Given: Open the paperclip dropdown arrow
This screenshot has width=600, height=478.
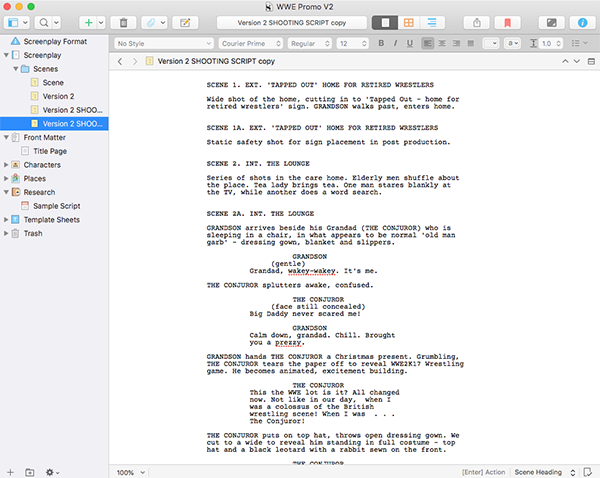Looking at the screenshot, I should (163, 23).
